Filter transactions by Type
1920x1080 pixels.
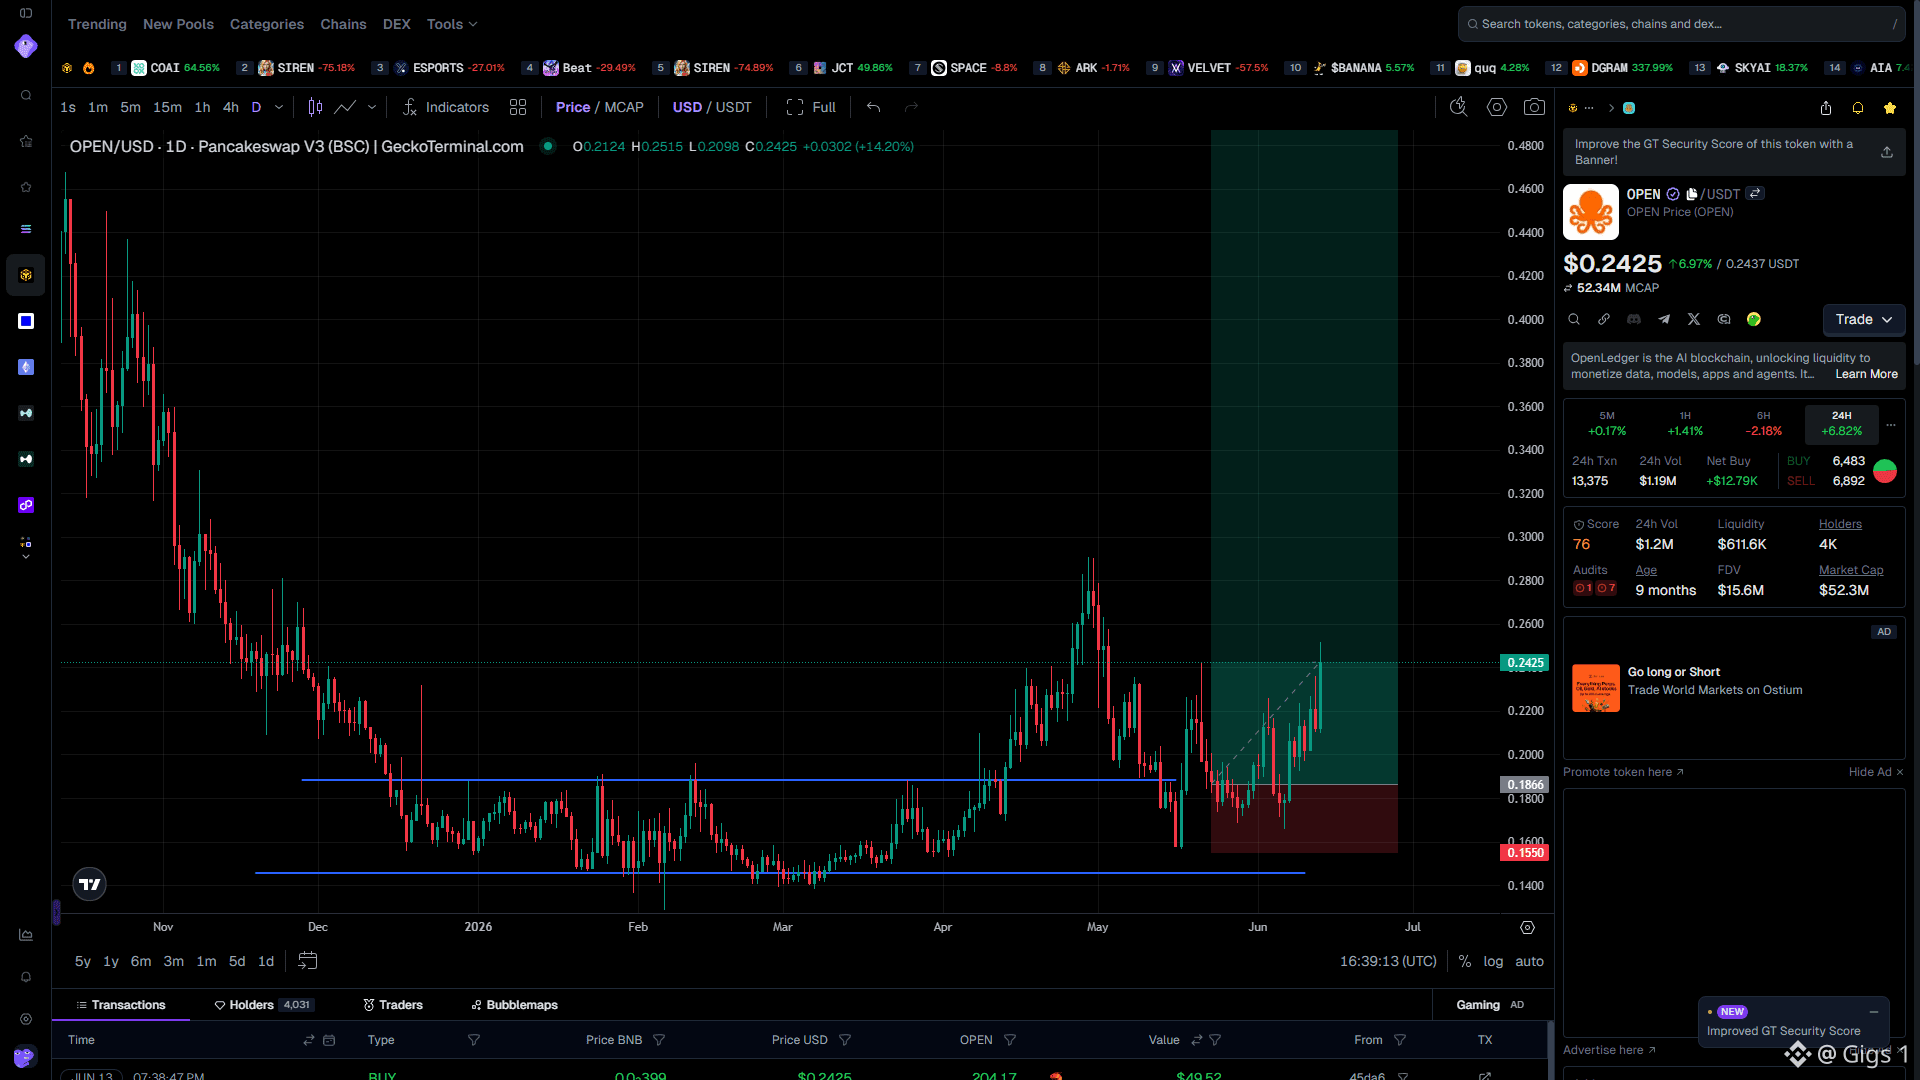point(474,1040)
